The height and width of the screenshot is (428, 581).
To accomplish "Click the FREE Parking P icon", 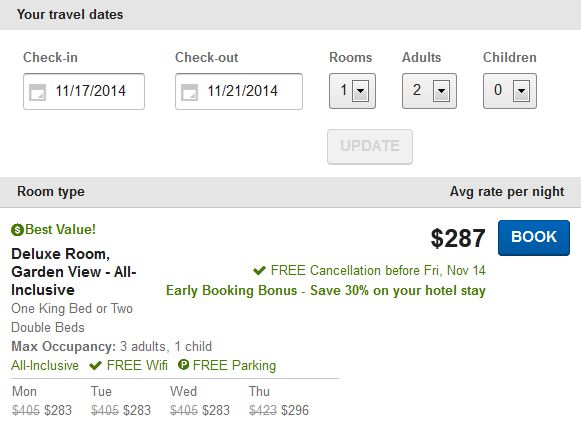I will (x=183, y=365).
